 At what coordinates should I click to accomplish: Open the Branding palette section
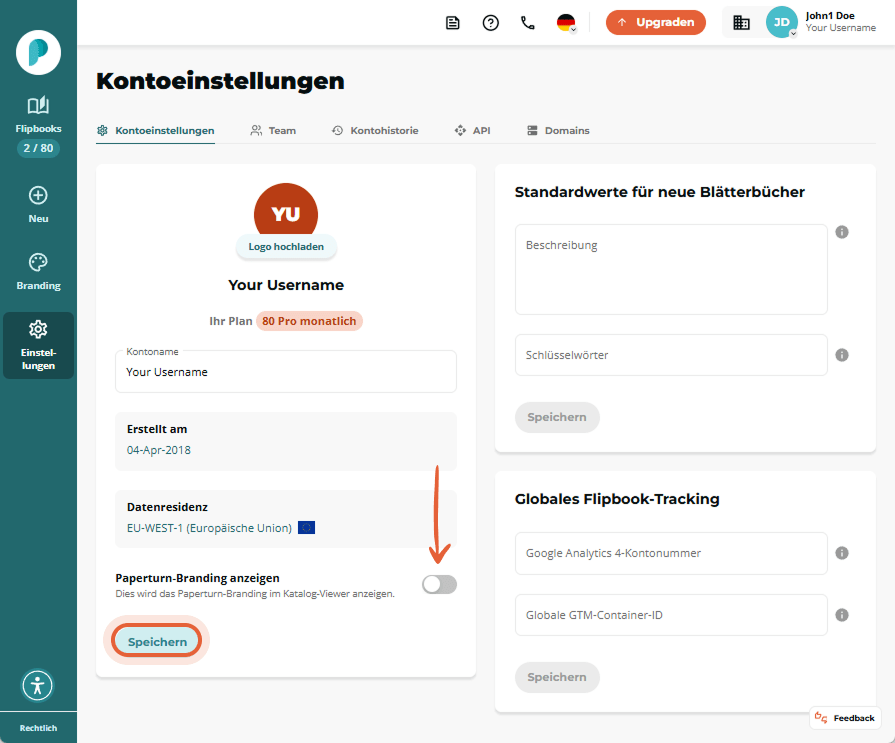pos(38,272)
